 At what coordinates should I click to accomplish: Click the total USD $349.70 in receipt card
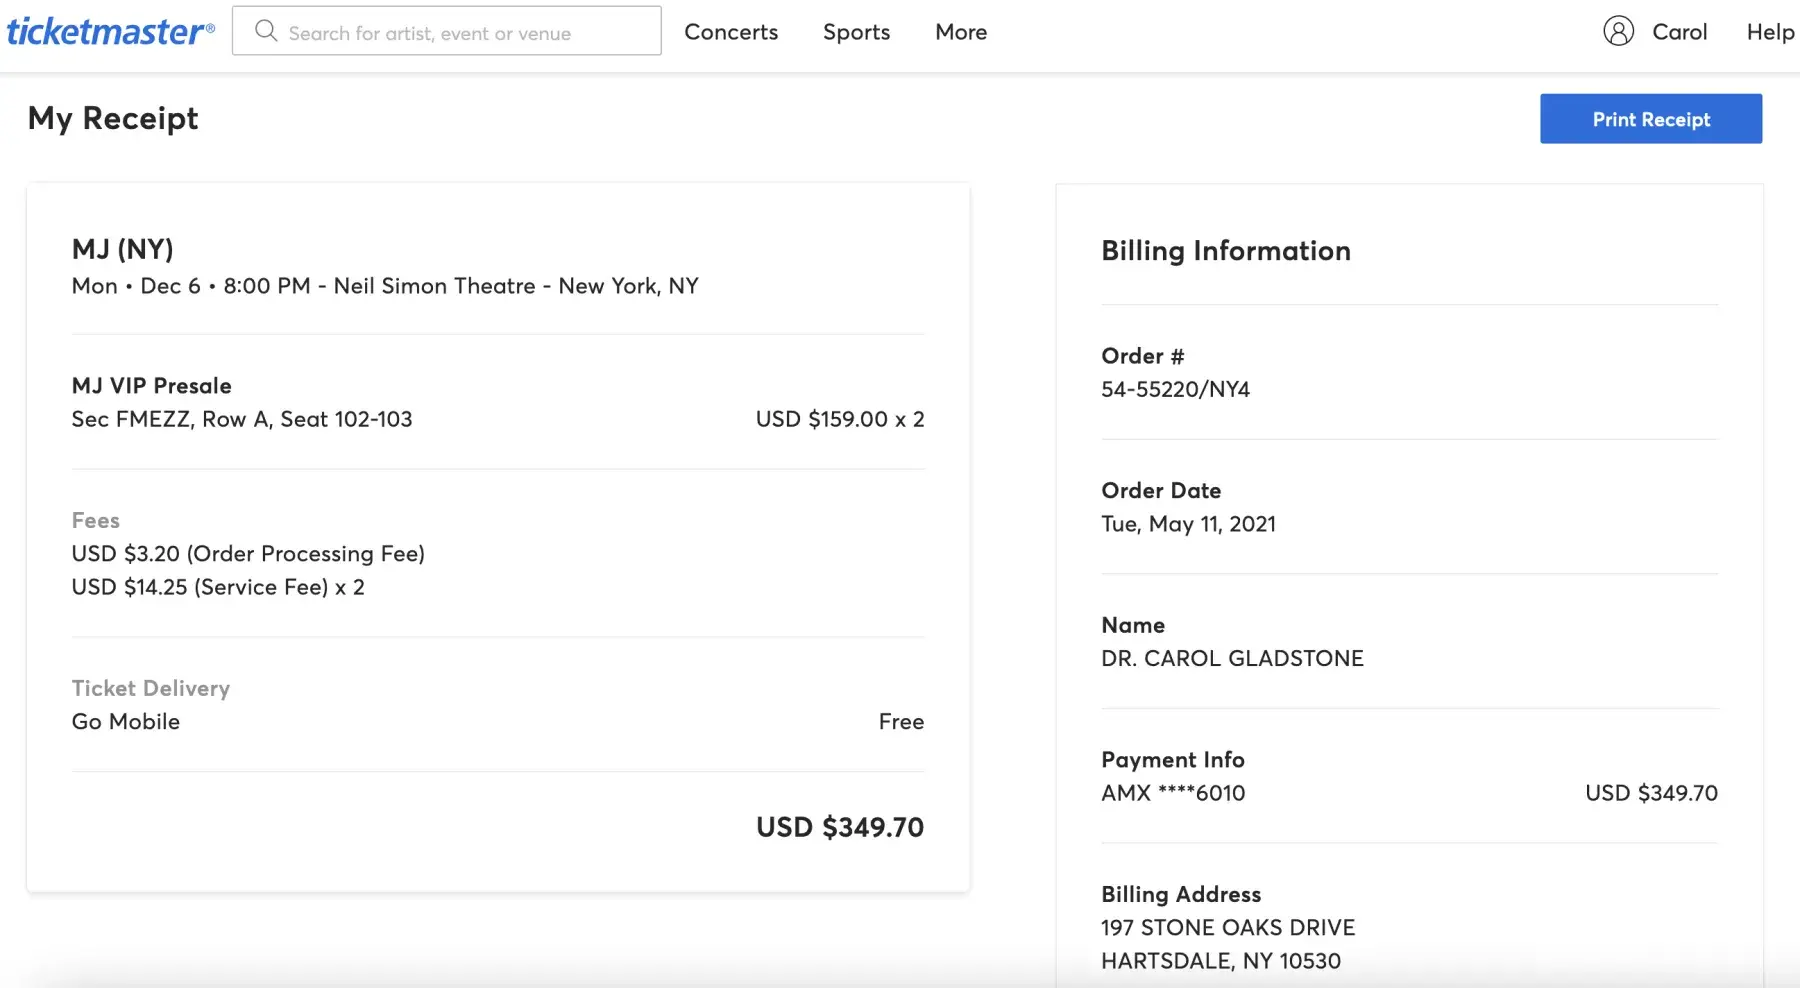839,827
